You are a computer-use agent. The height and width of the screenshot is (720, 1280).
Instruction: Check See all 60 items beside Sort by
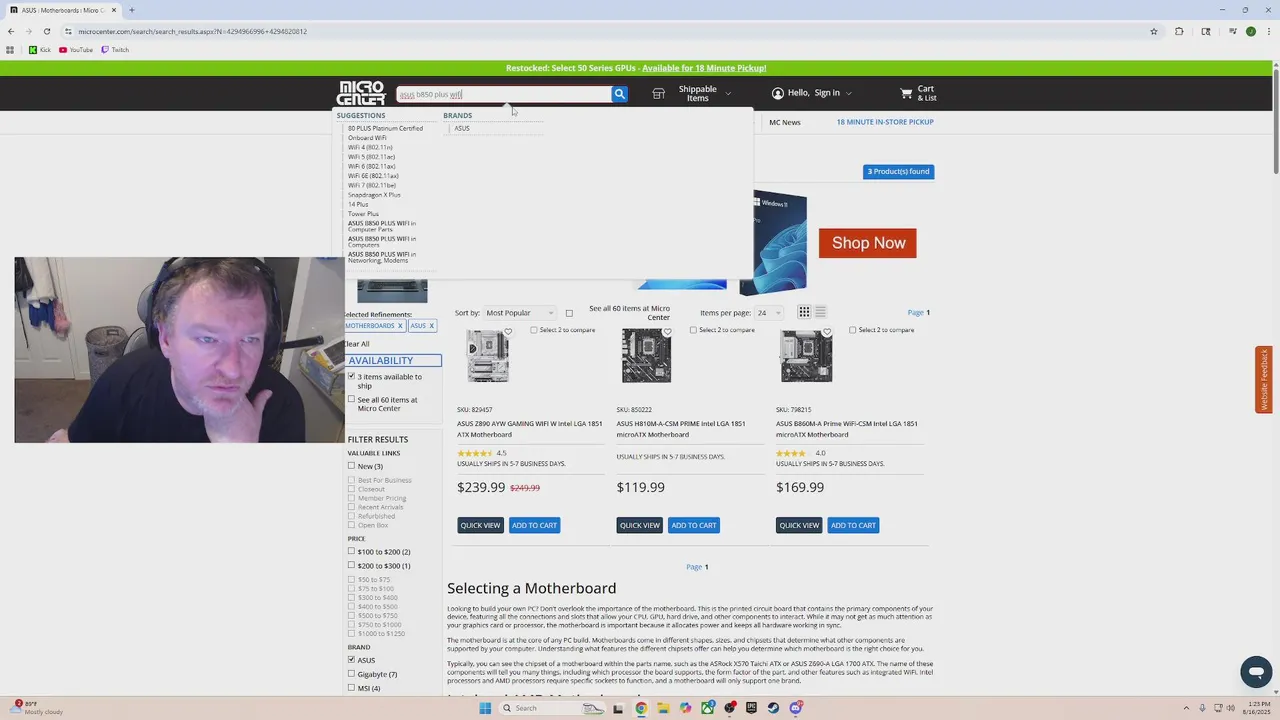pyautogui.click(x=569, y=313)
